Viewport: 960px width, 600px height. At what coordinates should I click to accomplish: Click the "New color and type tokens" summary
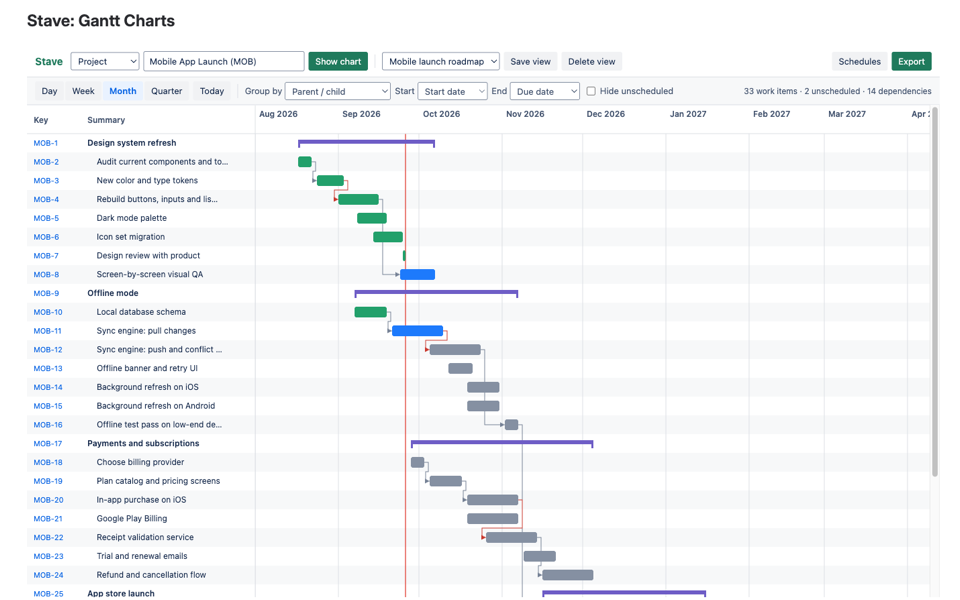click(x=147, y=181)
